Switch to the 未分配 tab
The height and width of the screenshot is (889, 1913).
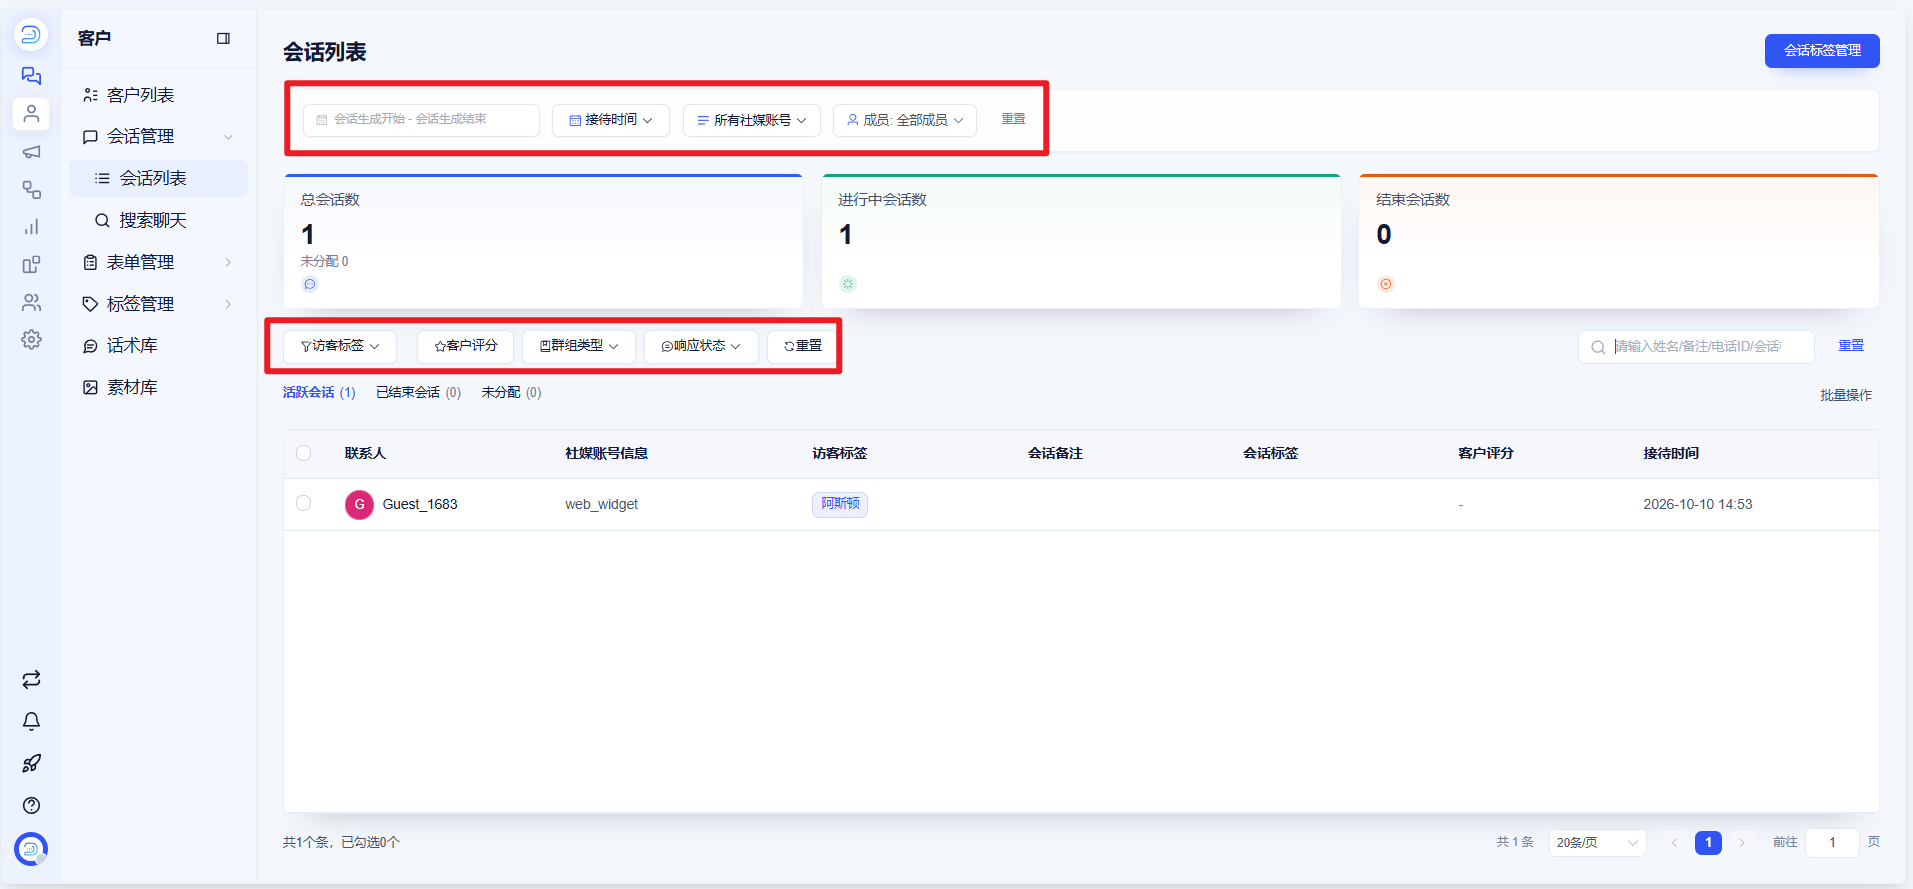tap(511, 393)
